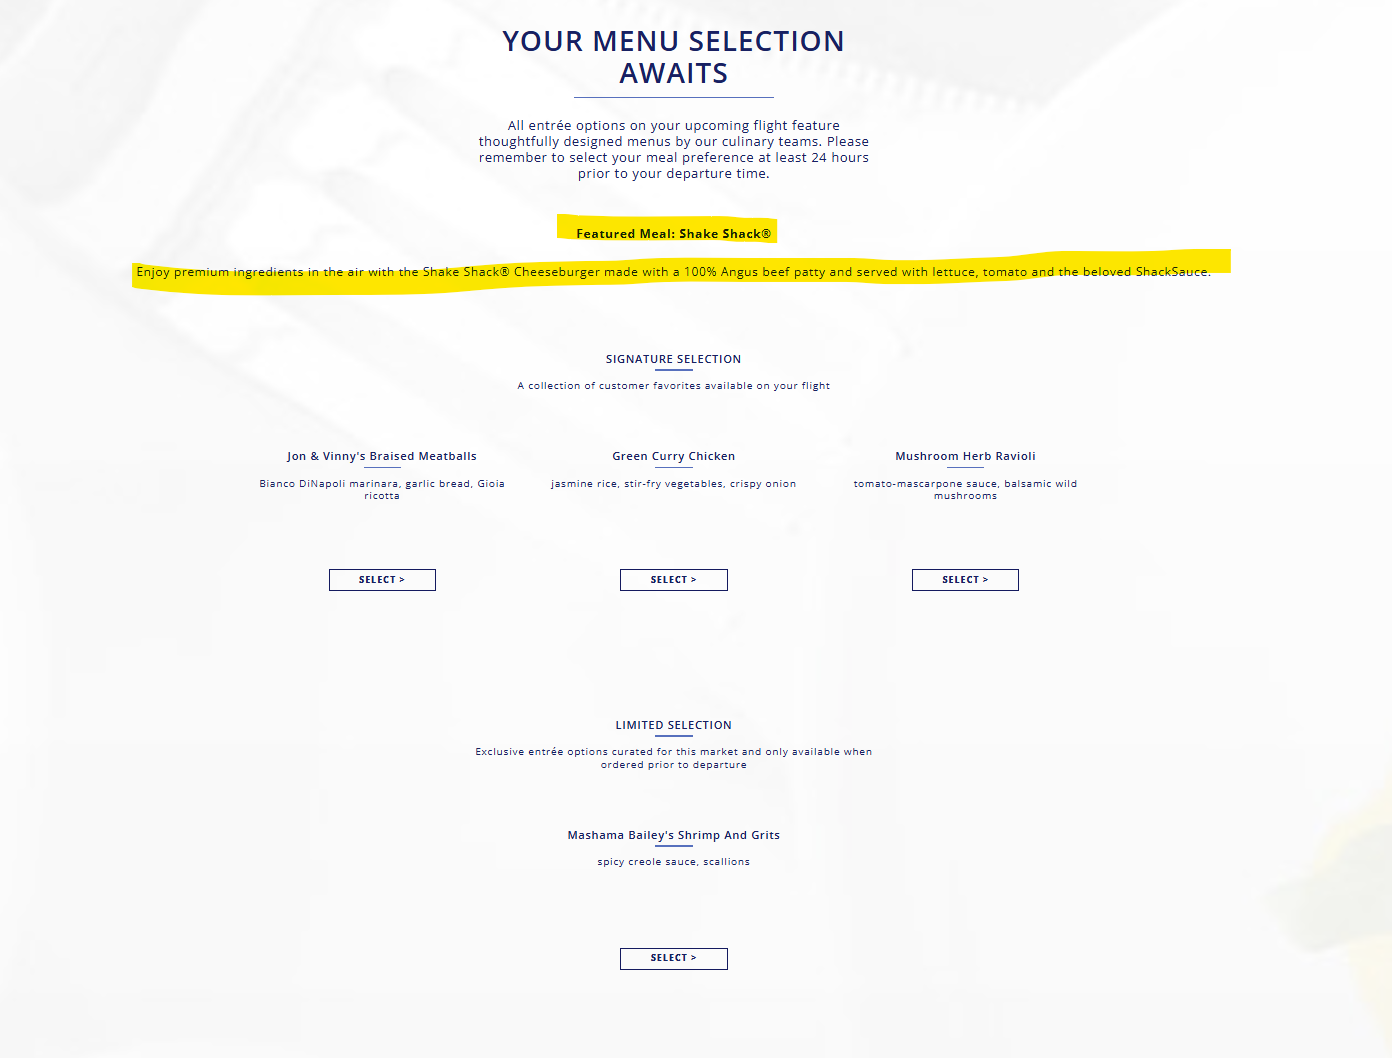This screenshot has width=1392, height=1058.
Task: Click the Your Menu Selection Awaits heading
Action: 673,57
